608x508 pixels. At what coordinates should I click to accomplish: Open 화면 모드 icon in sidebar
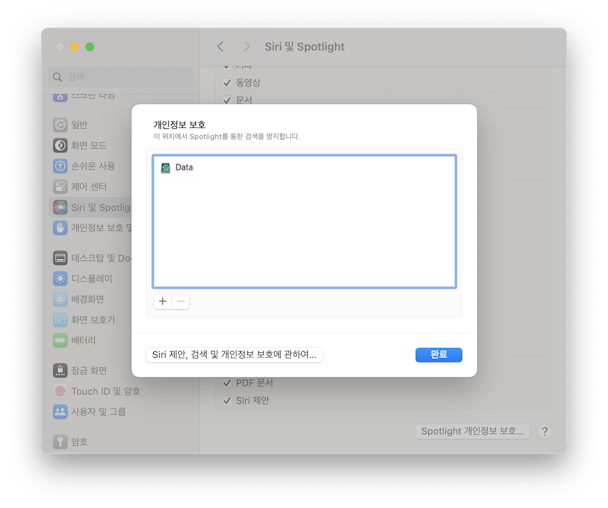[60, 145]
